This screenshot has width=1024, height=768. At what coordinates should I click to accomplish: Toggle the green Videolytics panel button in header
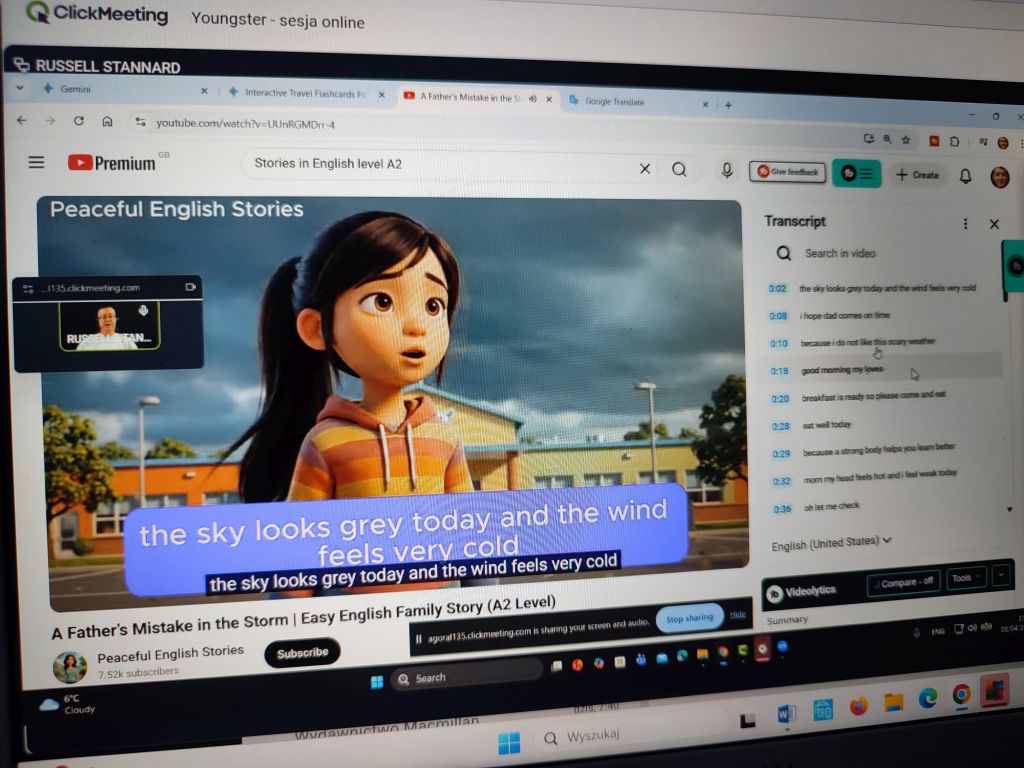tap(856, 173)
